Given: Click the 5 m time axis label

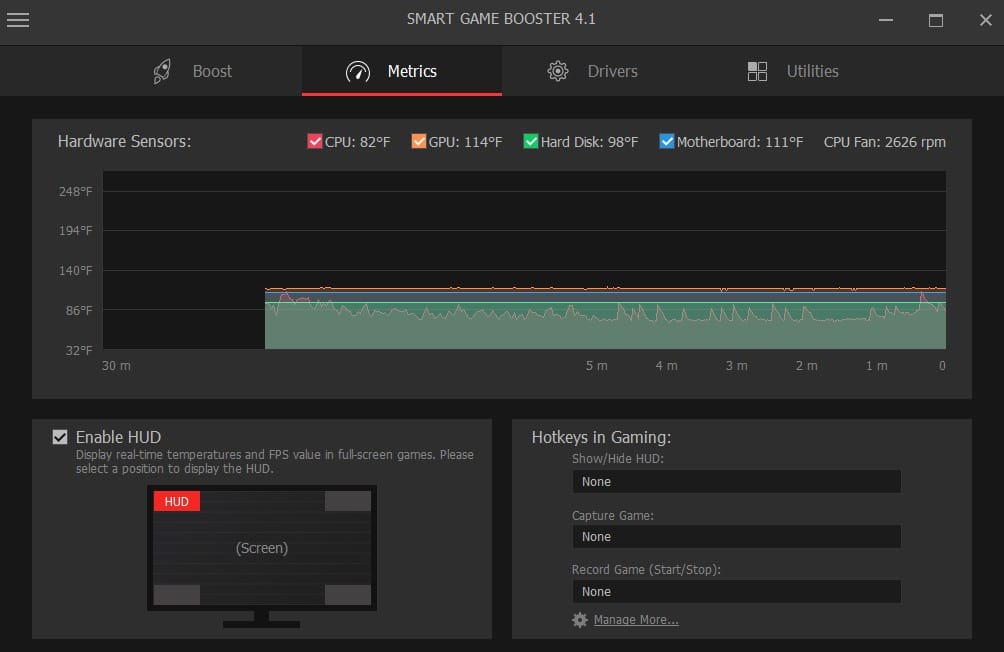Looking at the screenshot, I should (x=597, y=366).
